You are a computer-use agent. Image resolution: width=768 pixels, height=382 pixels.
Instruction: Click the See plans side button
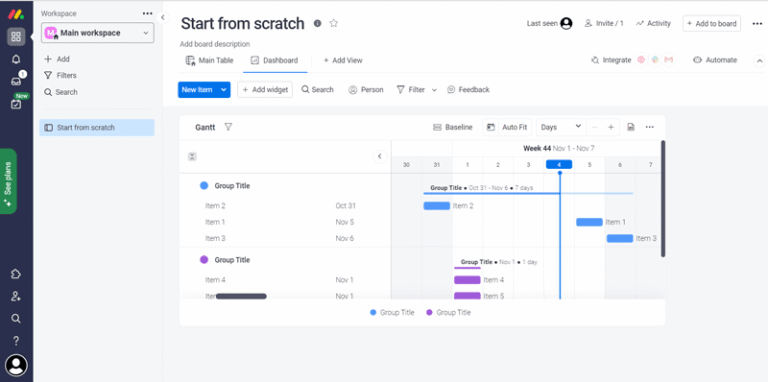point(8,181)
